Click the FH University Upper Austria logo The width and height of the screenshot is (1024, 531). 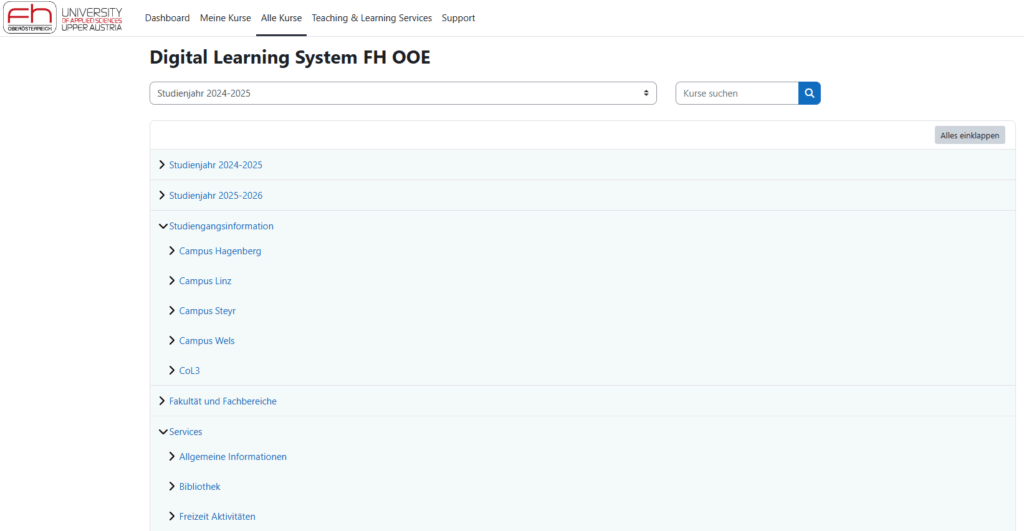tap(64, 18)
